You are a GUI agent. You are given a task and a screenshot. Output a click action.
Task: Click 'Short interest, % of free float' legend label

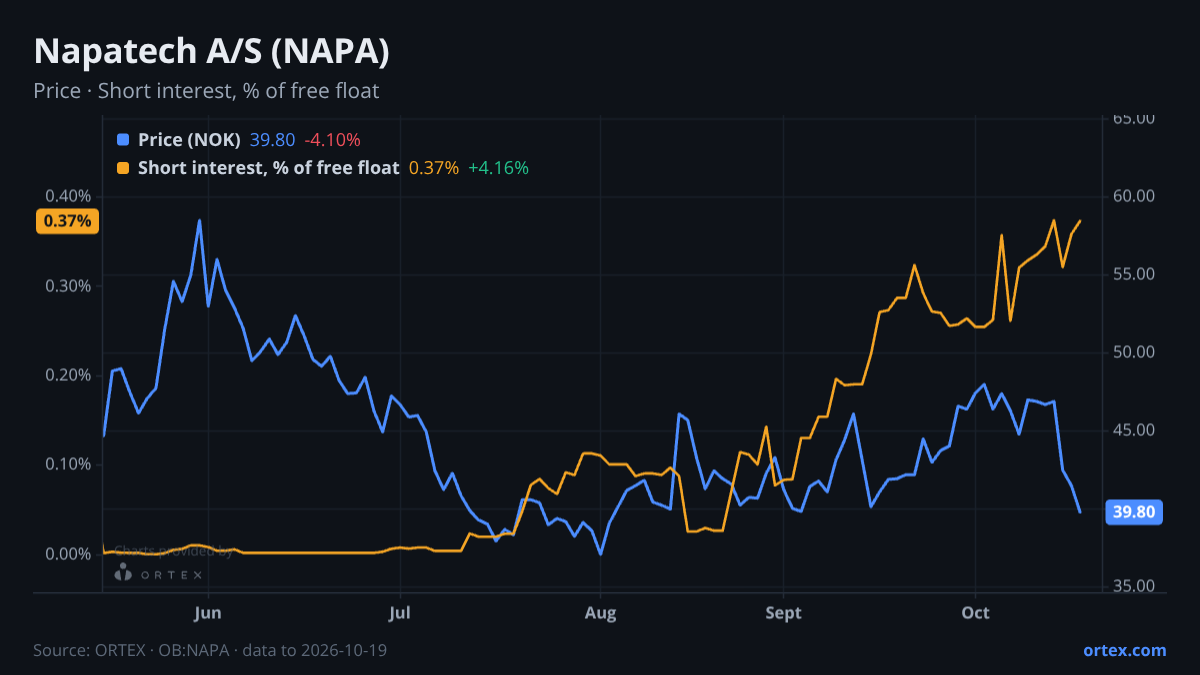268,168
